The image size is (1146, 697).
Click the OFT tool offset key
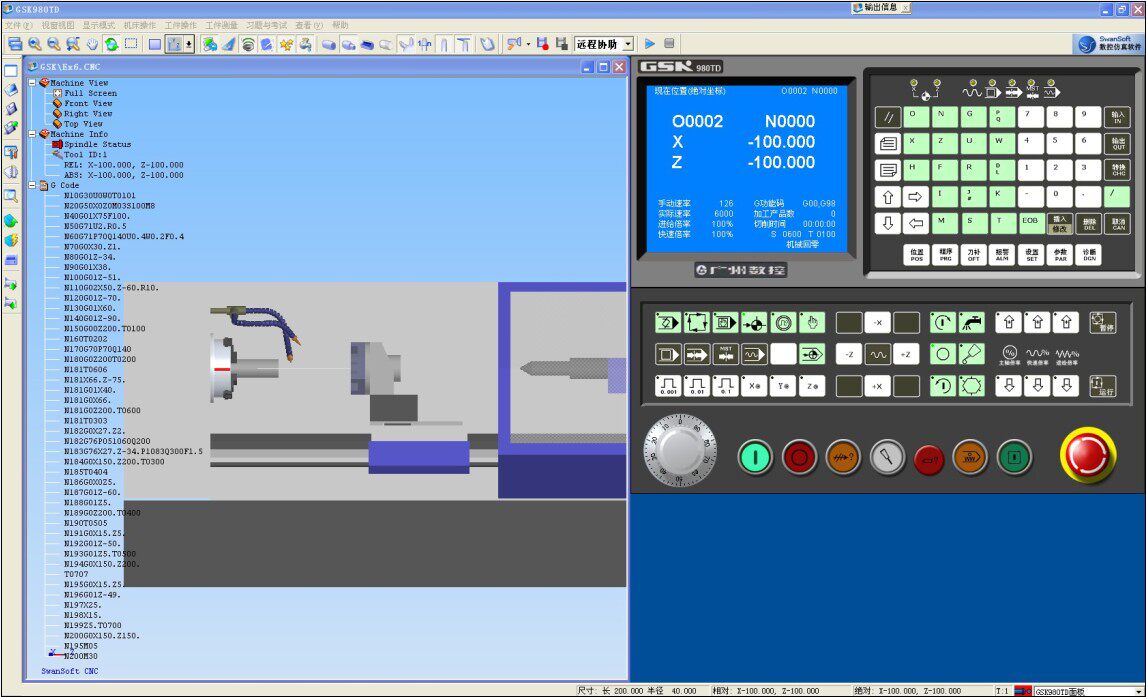(974, 254)
